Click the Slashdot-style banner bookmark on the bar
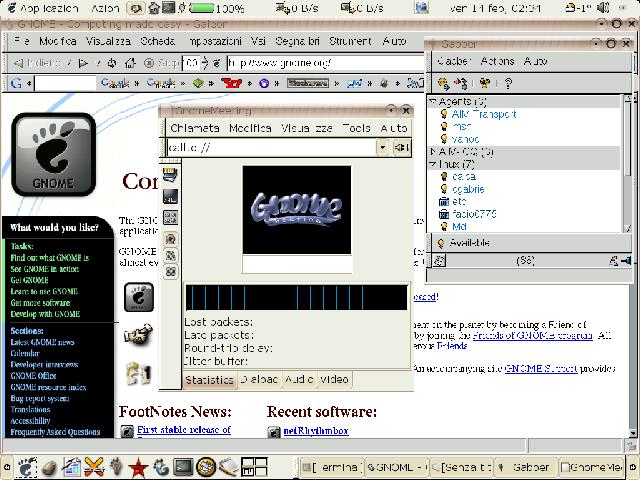 click(x=308, y=83)
